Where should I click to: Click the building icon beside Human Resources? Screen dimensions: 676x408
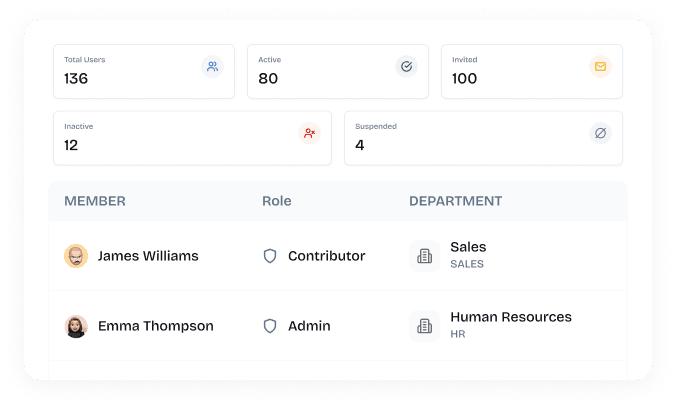pos(425,326)
